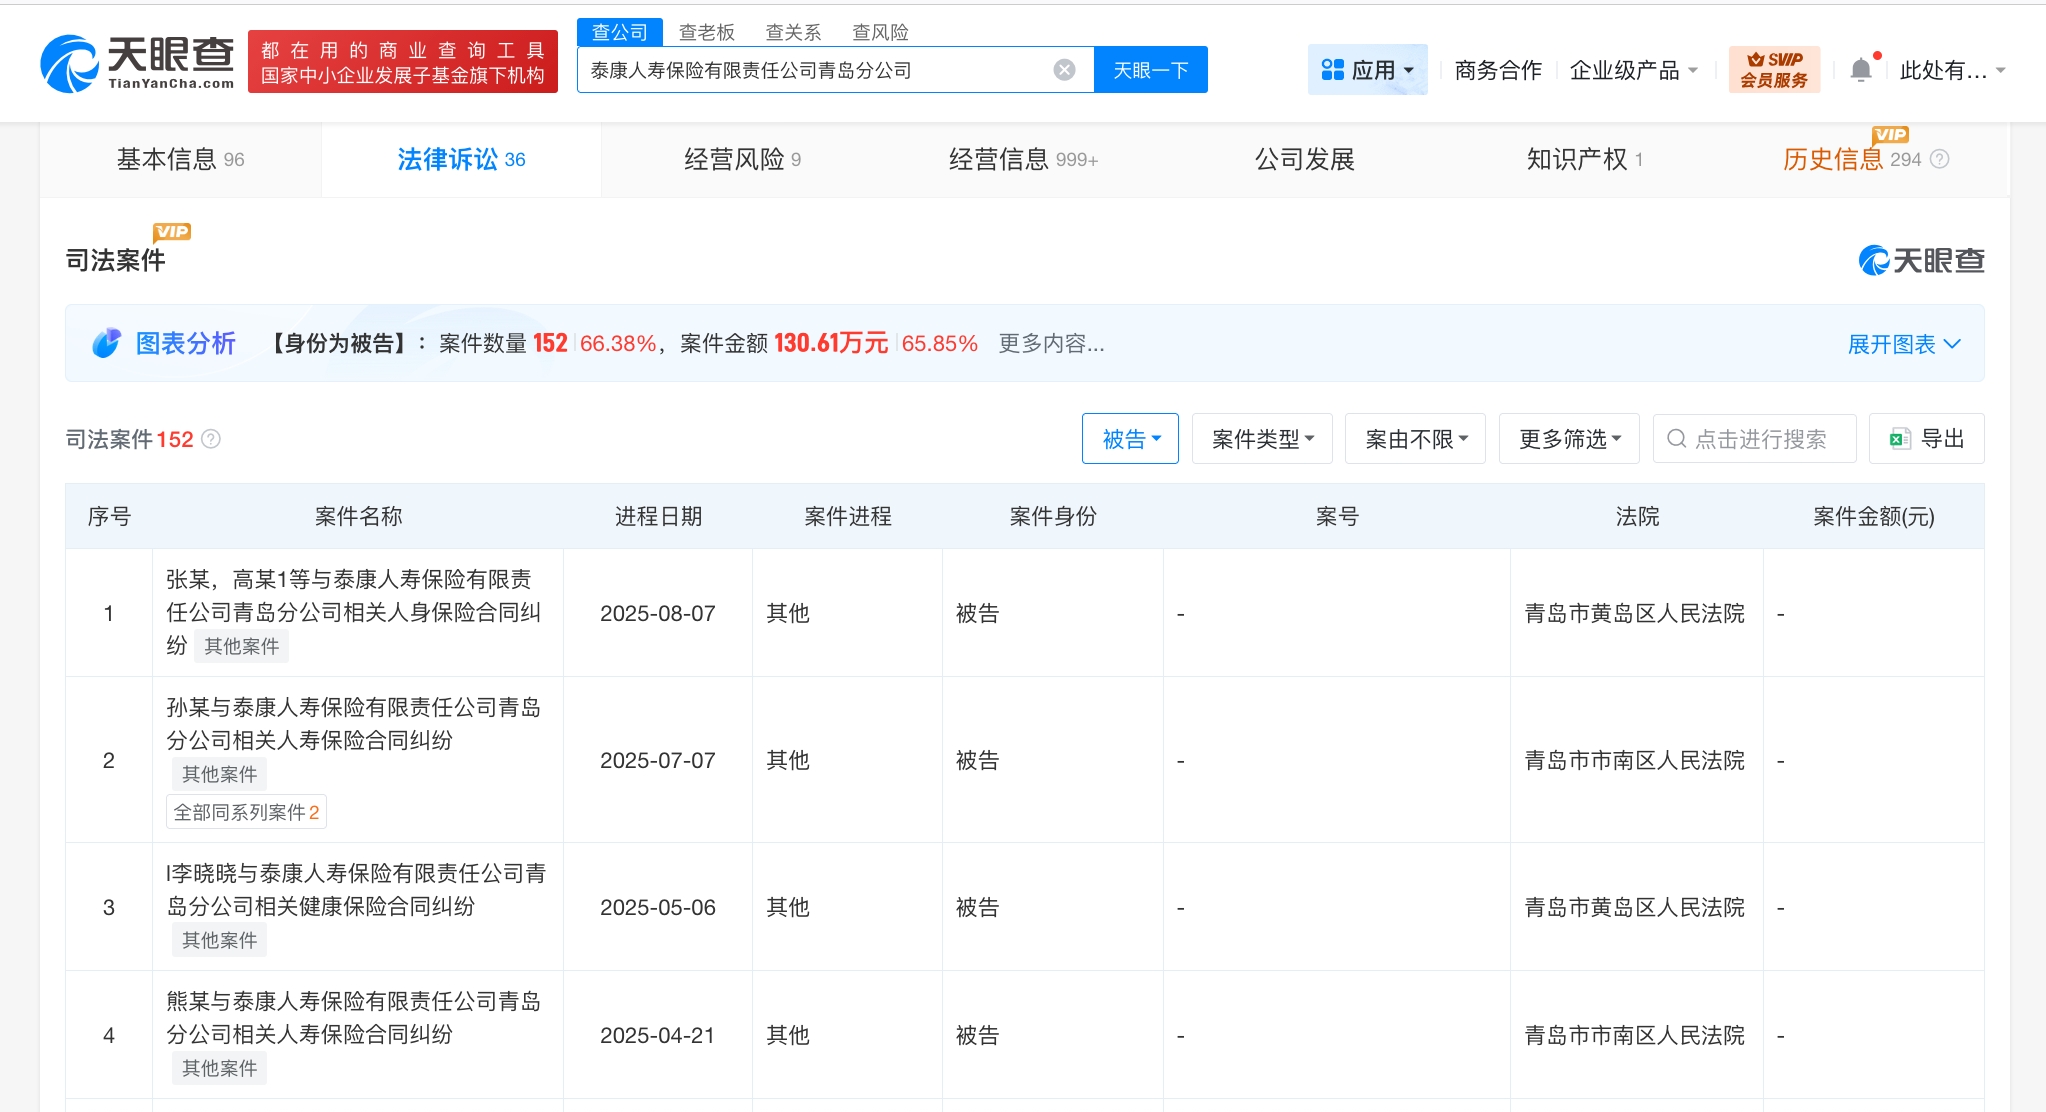Click the 点击进行搜索 case search field
This screenshot has height=1112, width=2046.
coord(1755,439)
